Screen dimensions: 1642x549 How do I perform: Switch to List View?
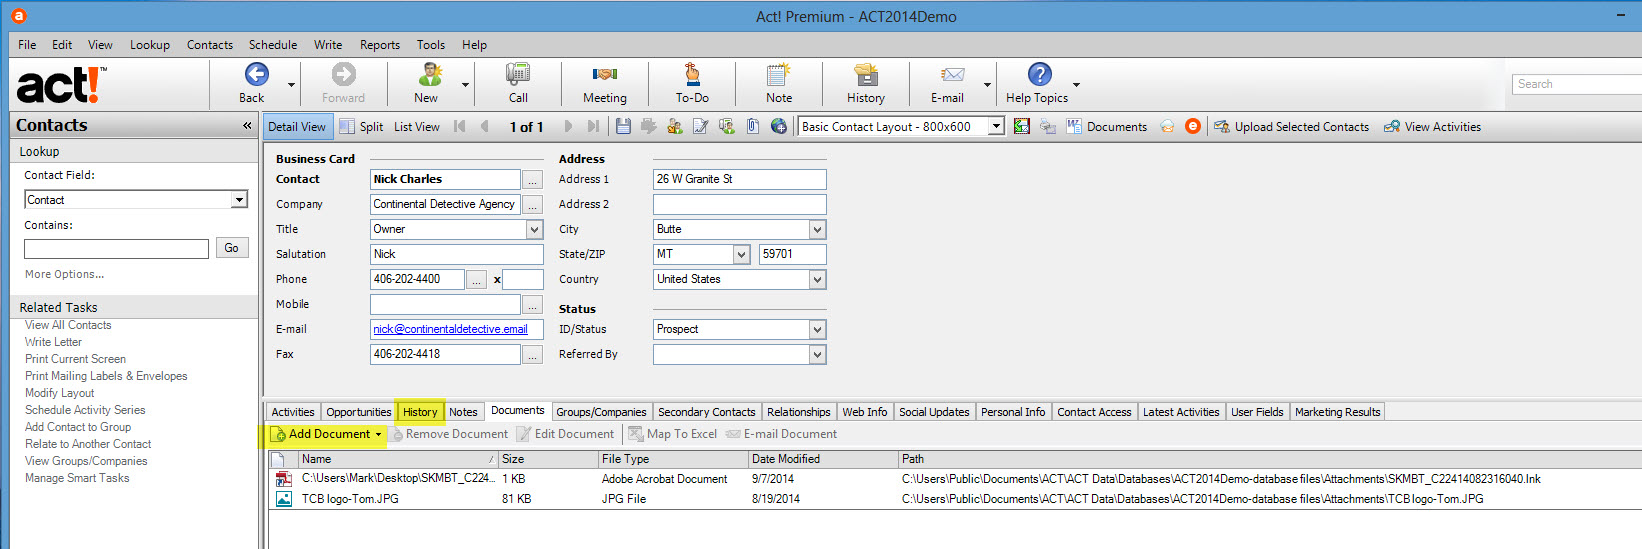[x=416, y=127]
